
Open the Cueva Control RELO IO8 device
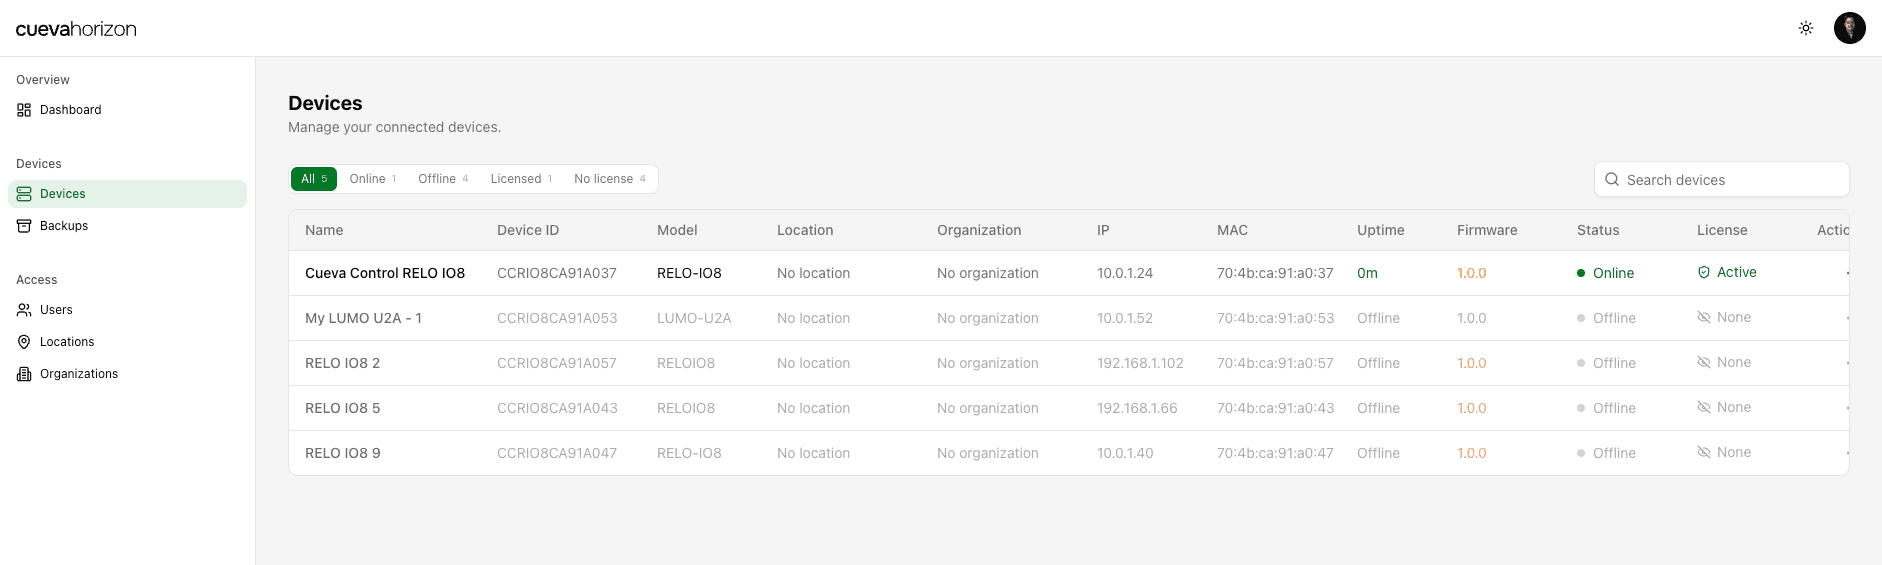pos(385,273)
